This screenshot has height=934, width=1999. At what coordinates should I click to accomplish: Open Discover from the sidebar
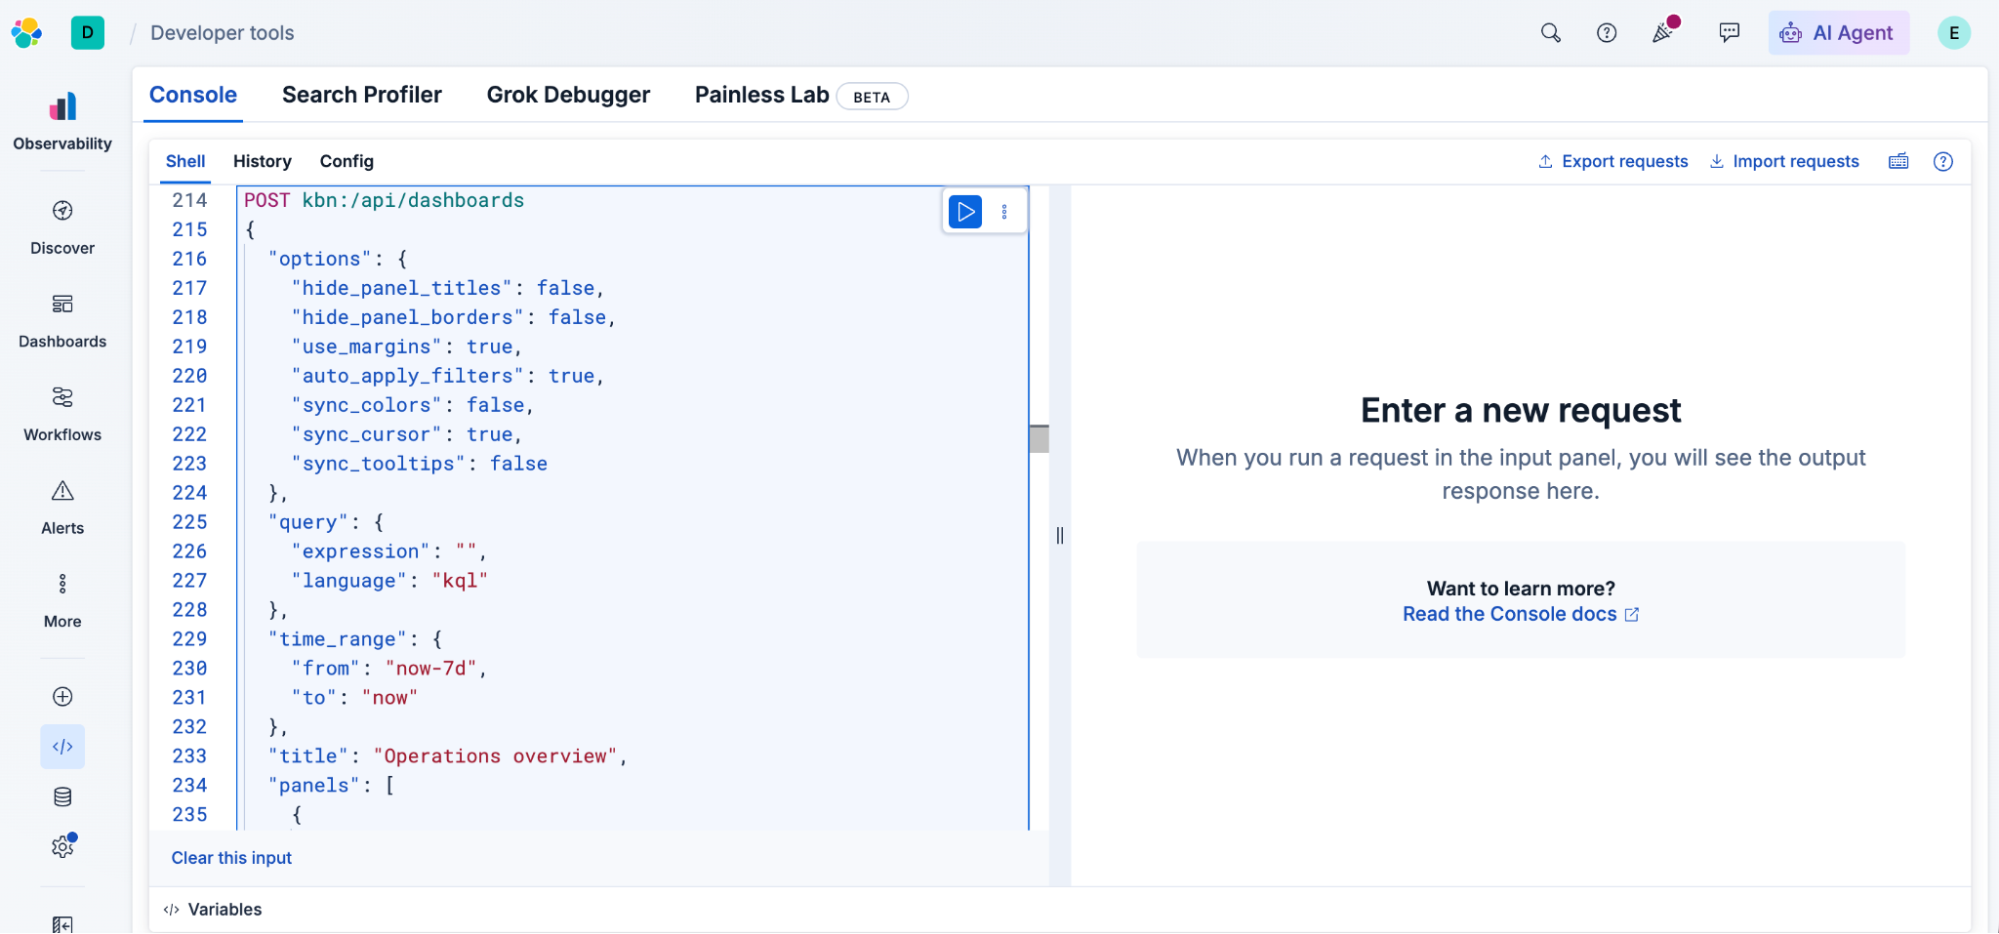pos(63,227)
